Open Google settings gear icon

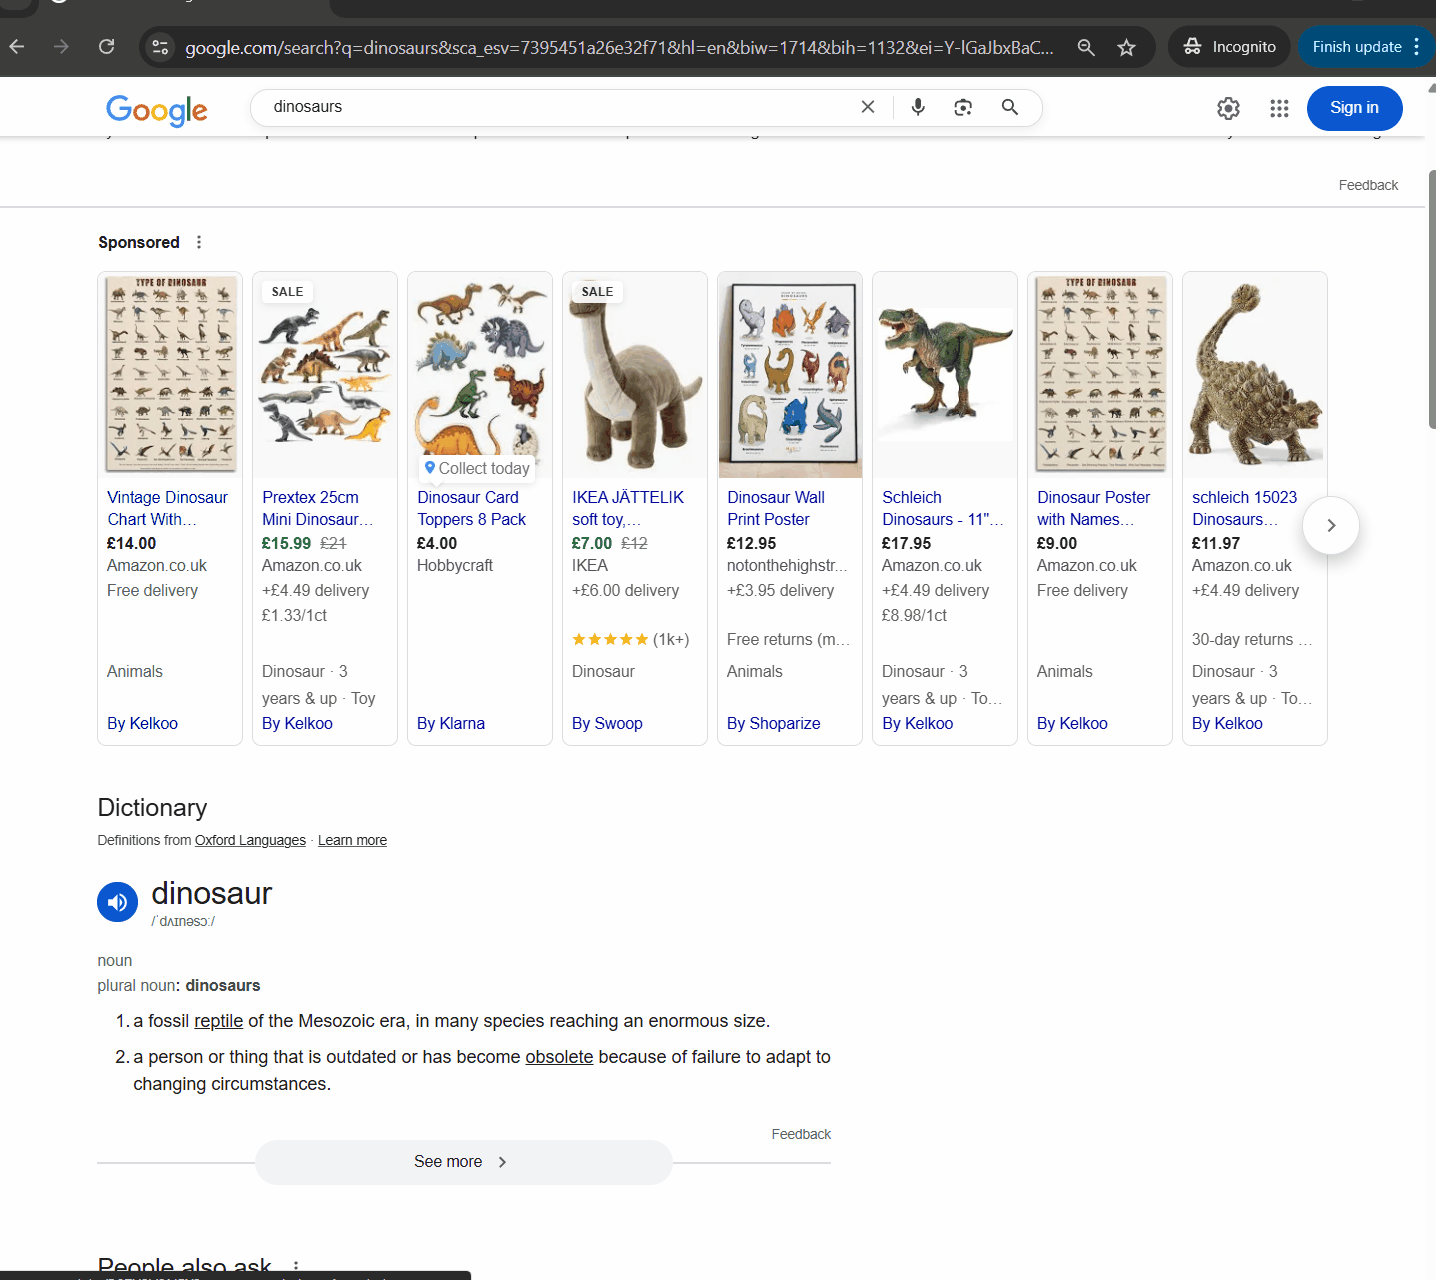[x=1228, y=108]
